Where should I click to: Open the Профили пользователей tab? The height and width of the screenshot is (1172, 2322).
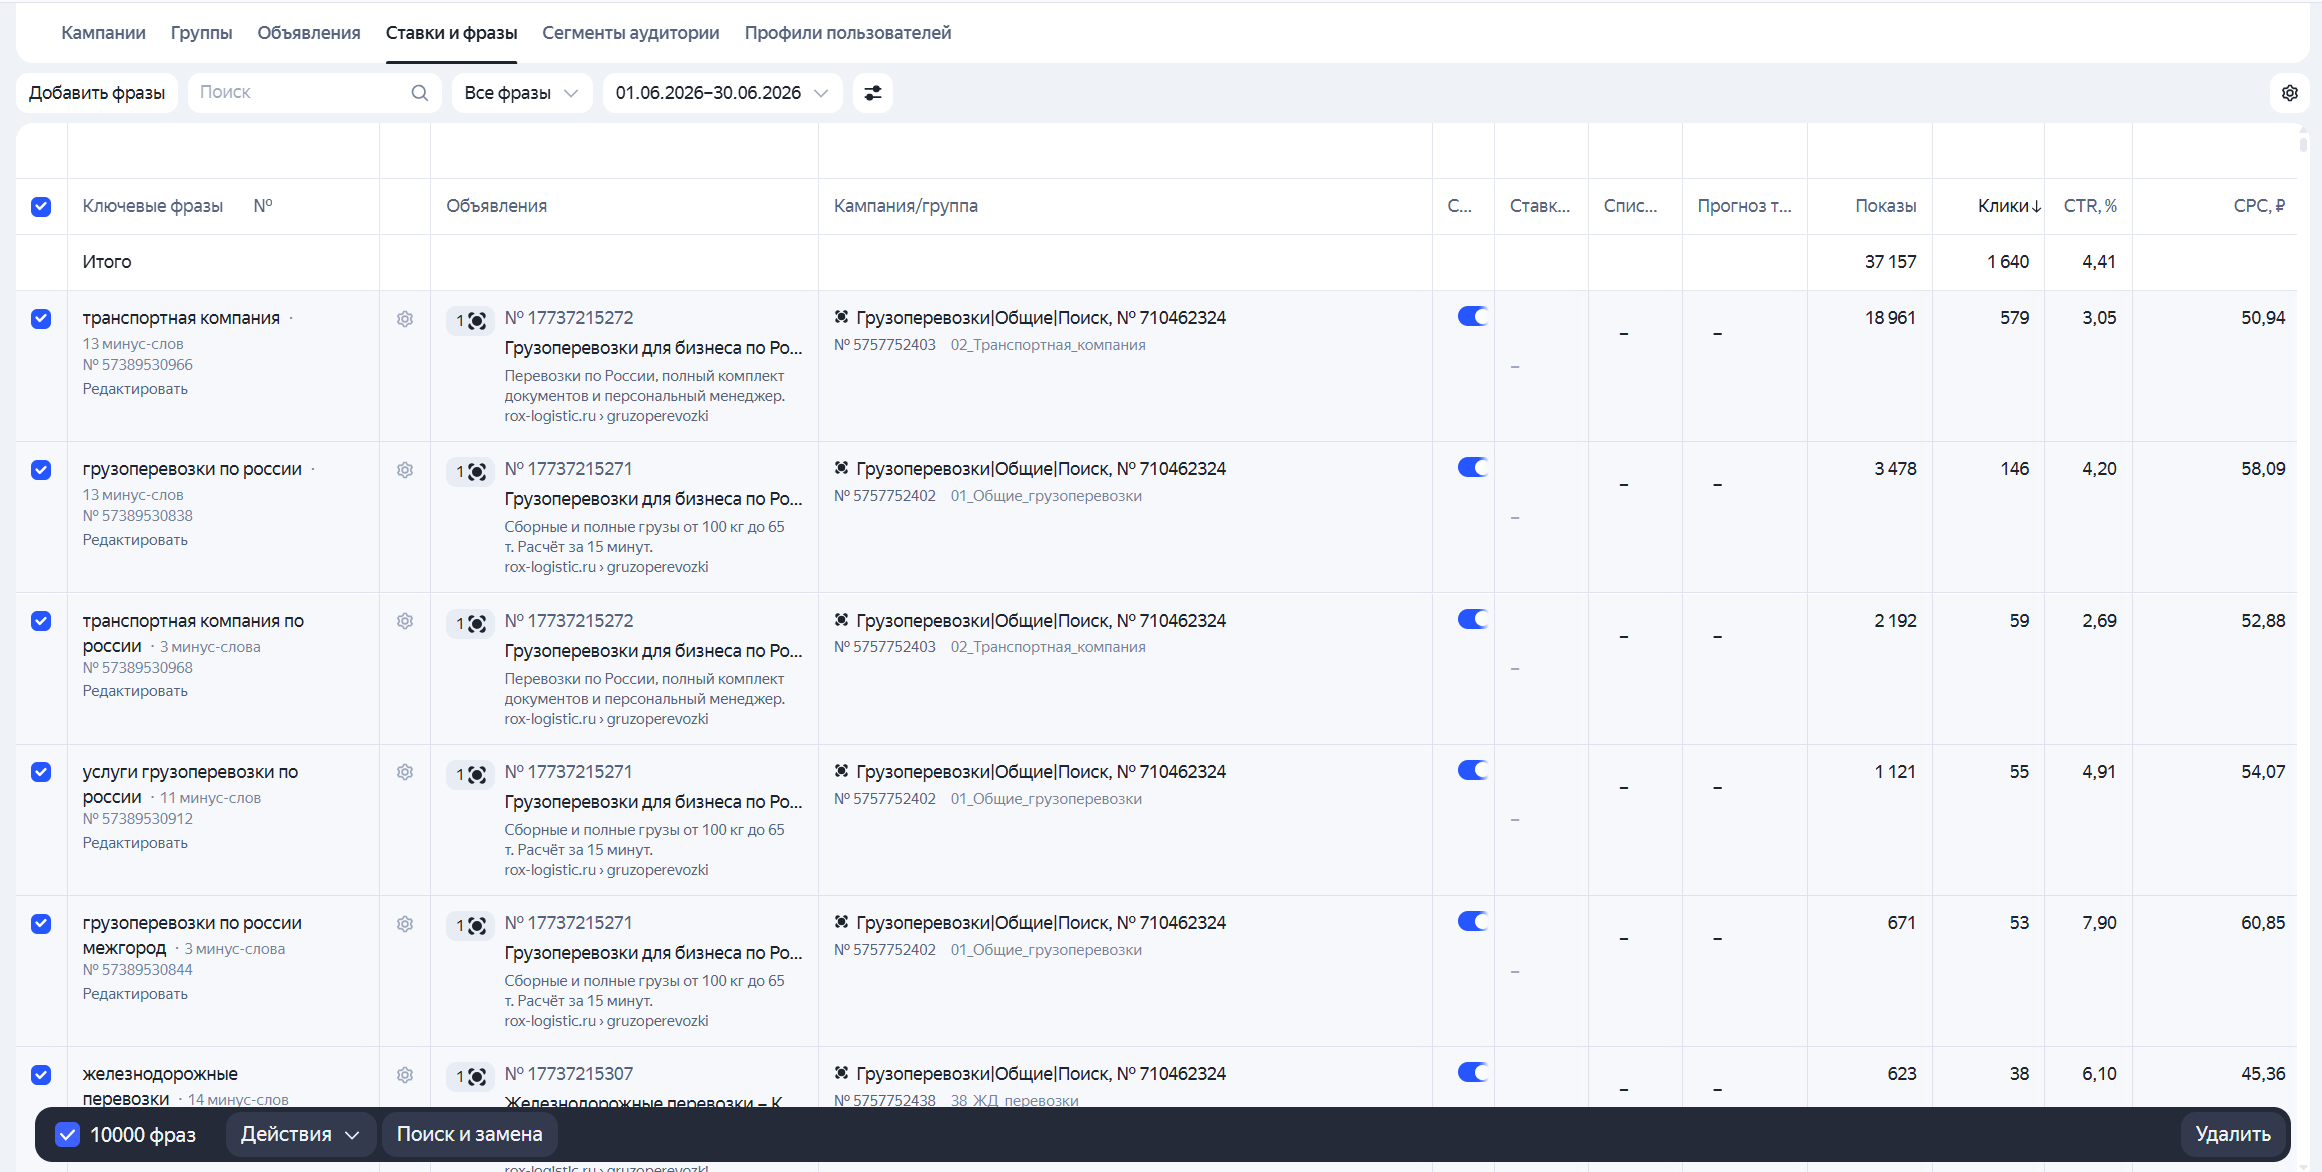[x=848, y=33]
